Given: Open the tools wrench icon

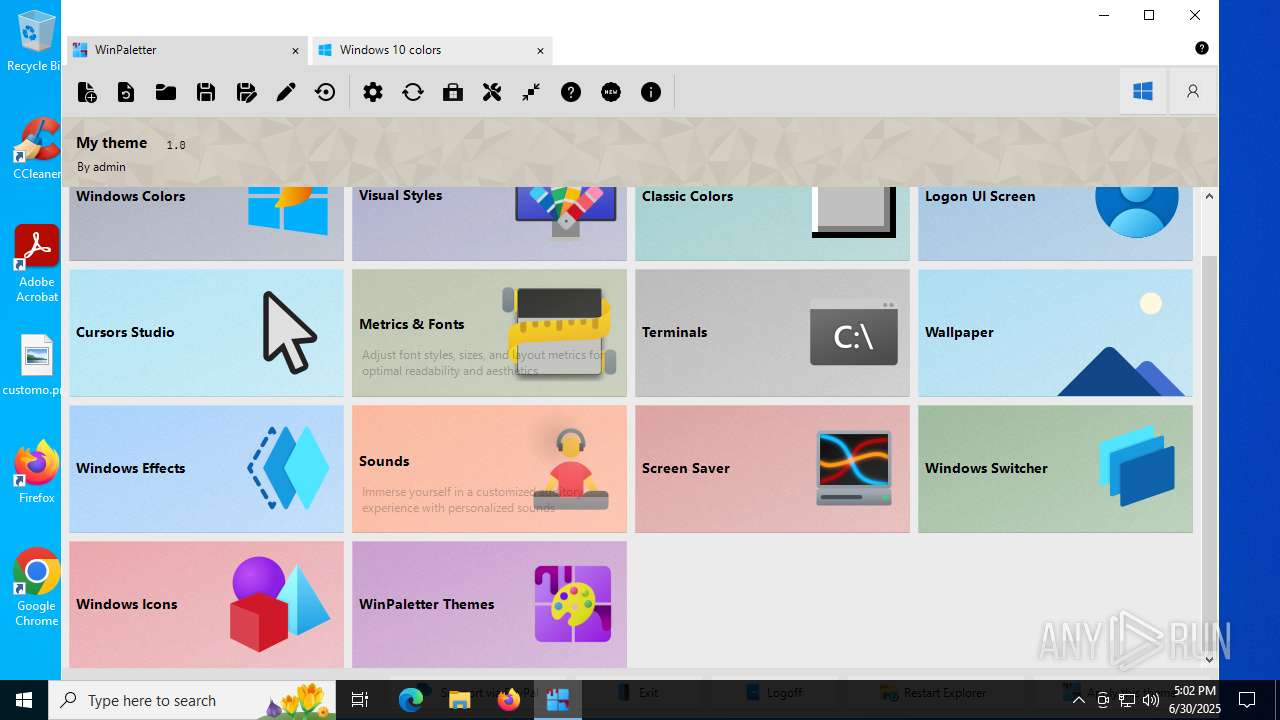Looking at the screenshot, I should [x=492, y=92].
